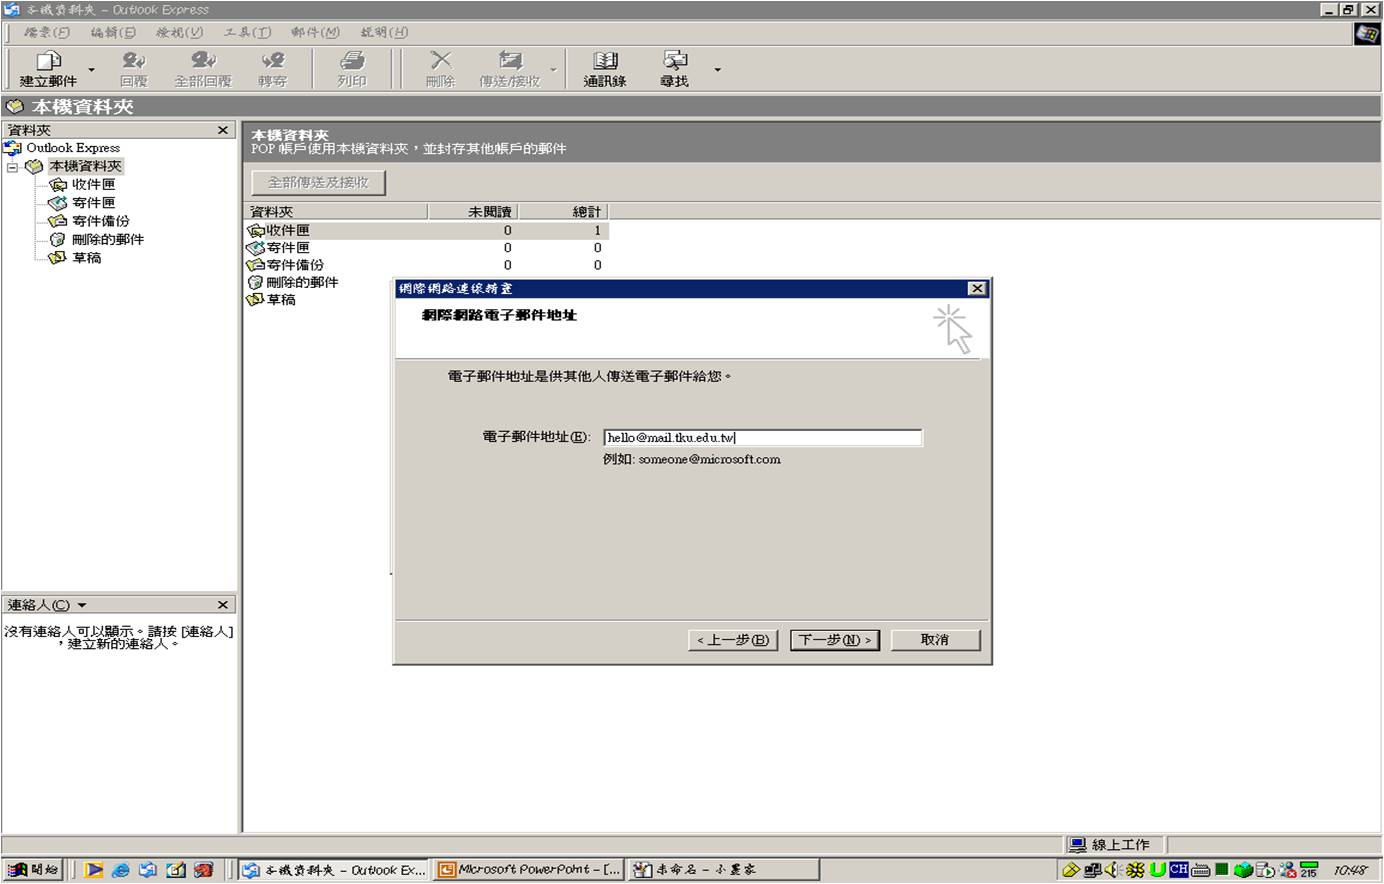Click the 刪除 (delete) toolbar icon

(x=440, y=68)
